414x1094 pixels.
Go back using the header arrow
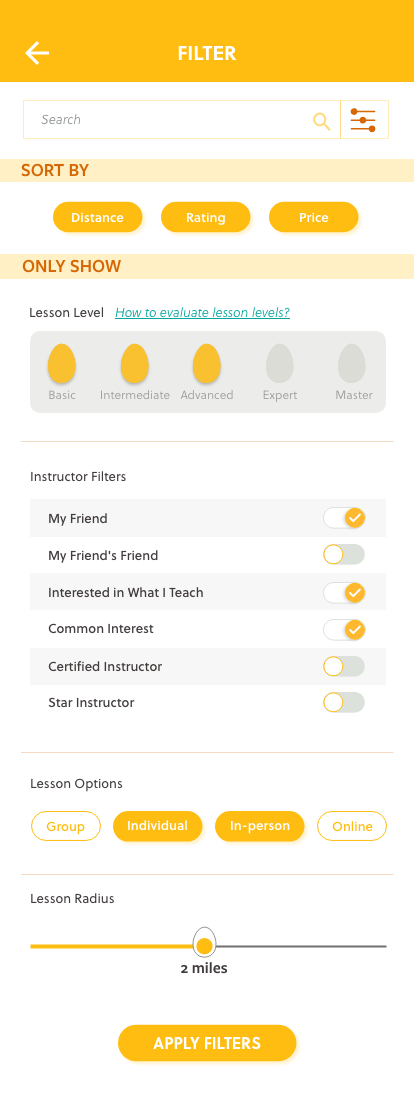point(37,53)
